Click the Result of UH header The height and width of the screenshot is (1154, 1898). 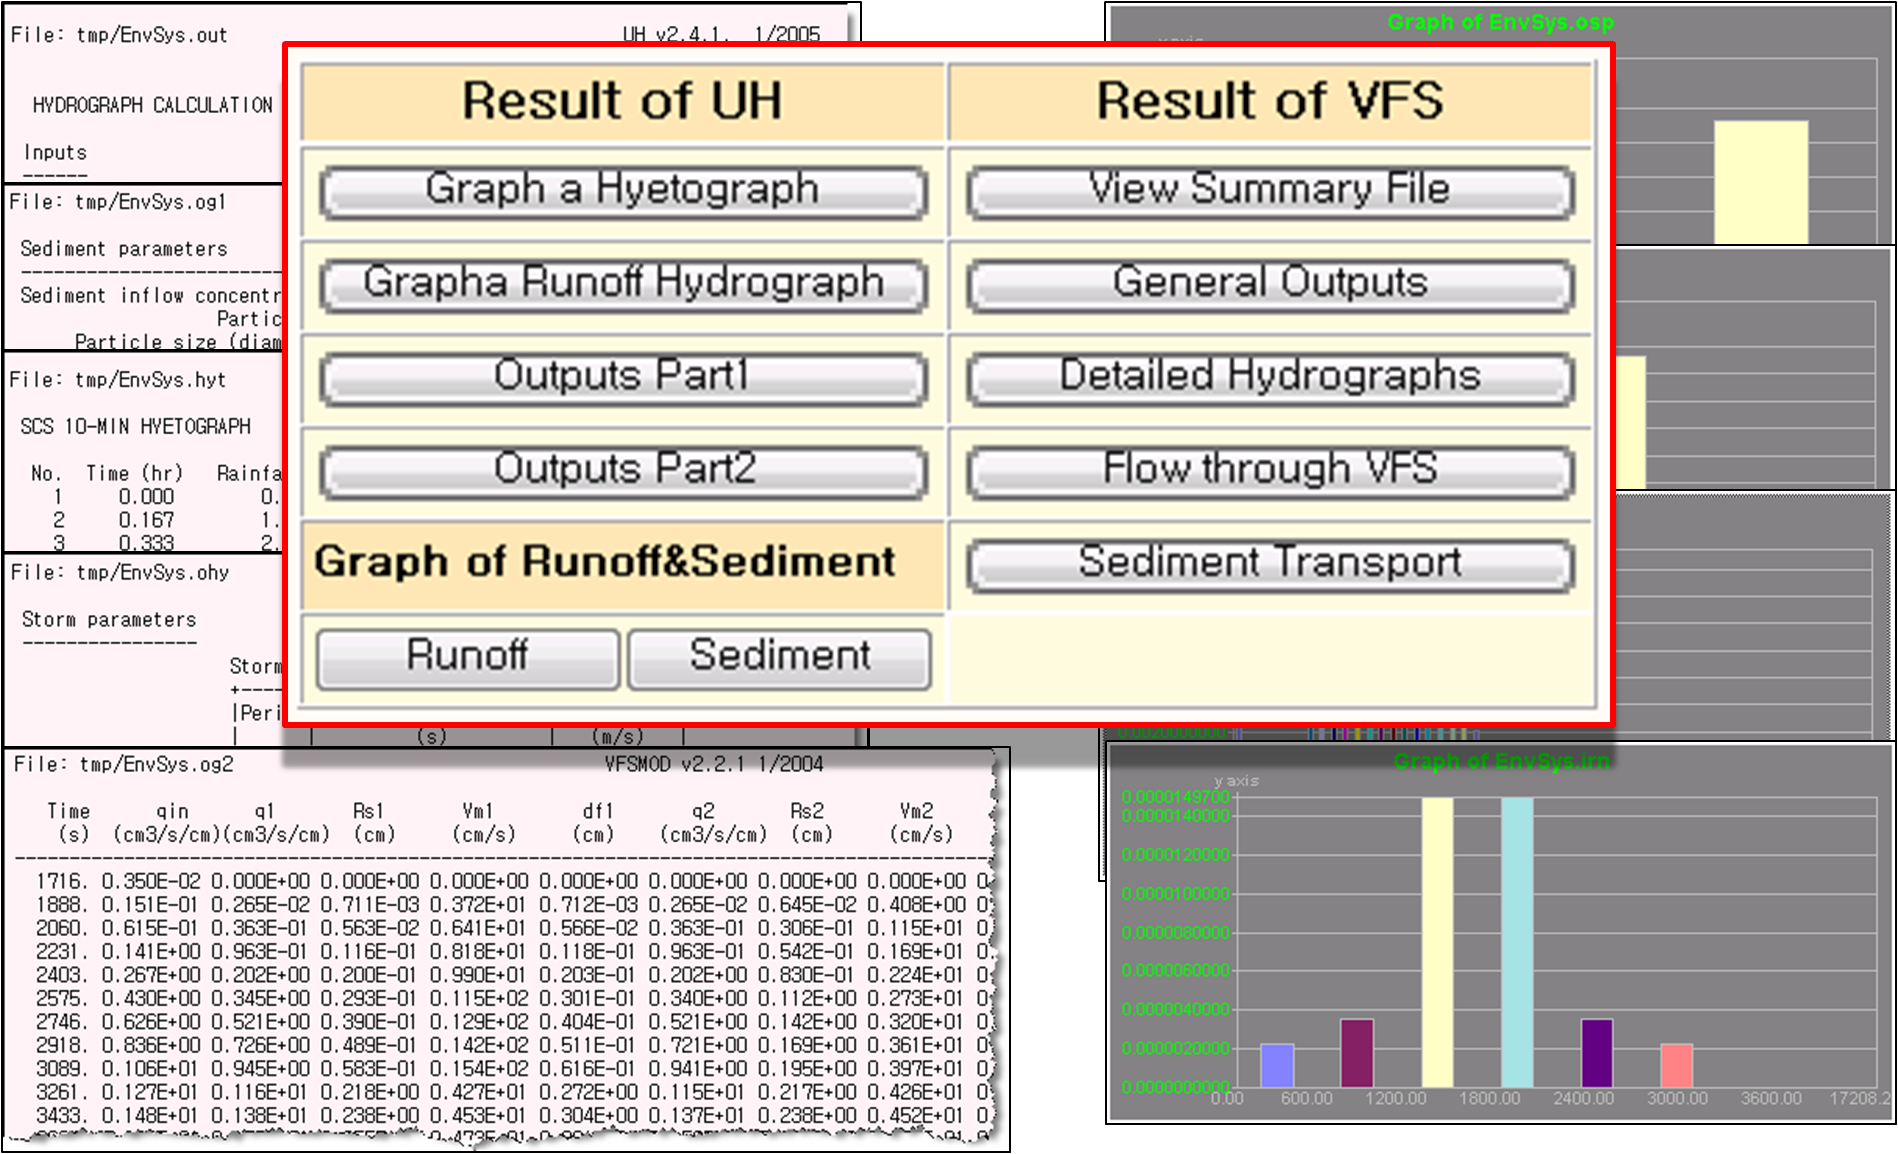(x=622, y=101)
